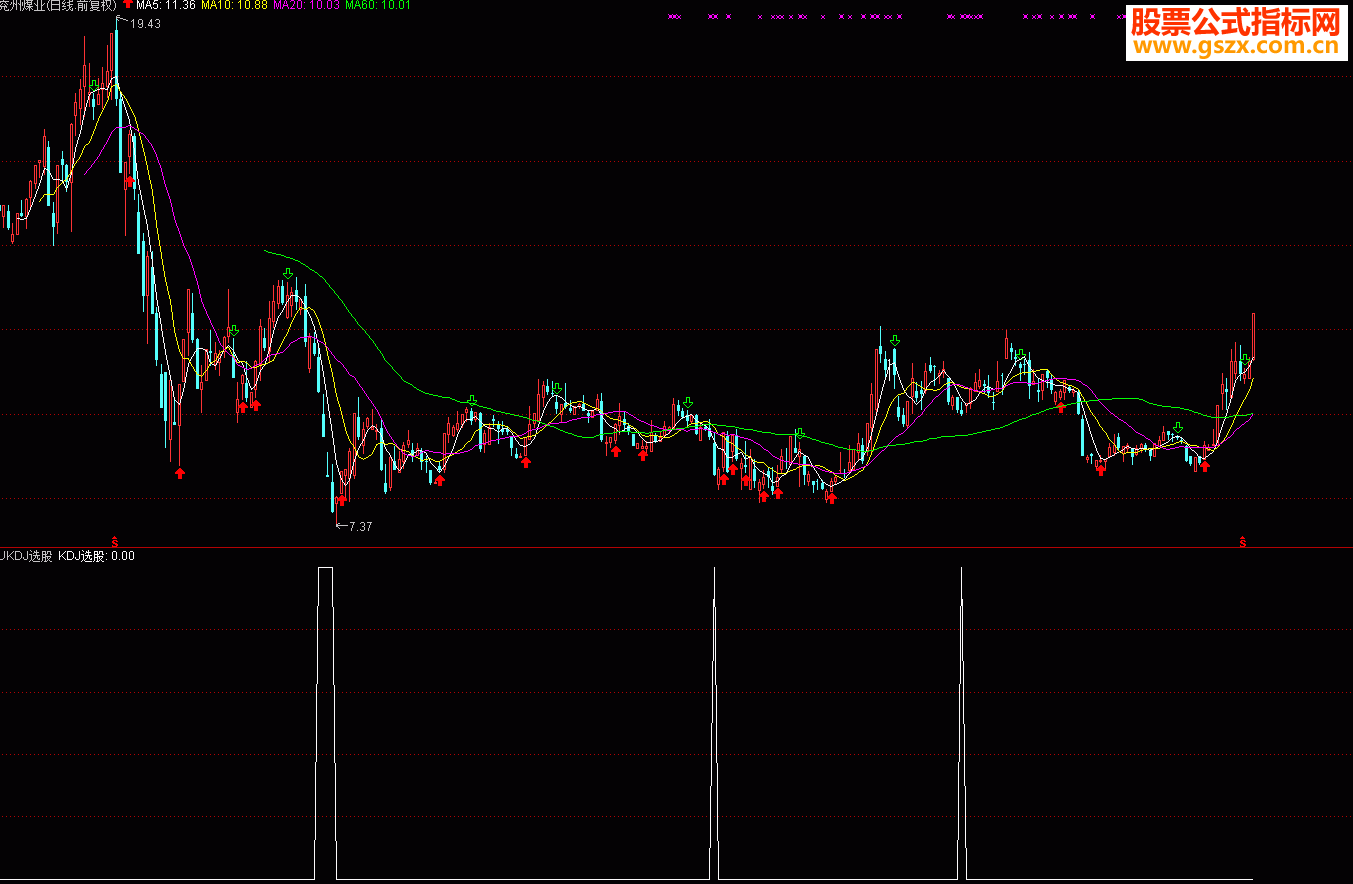The height and width of the screenshot is (884, 1353).
Task: Select the magenta MA20: 10.03 label
Action: [306, 6]
